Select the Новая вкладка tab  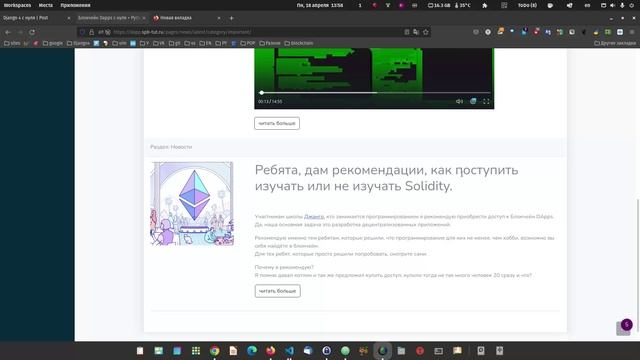click(x=186, y=18)
